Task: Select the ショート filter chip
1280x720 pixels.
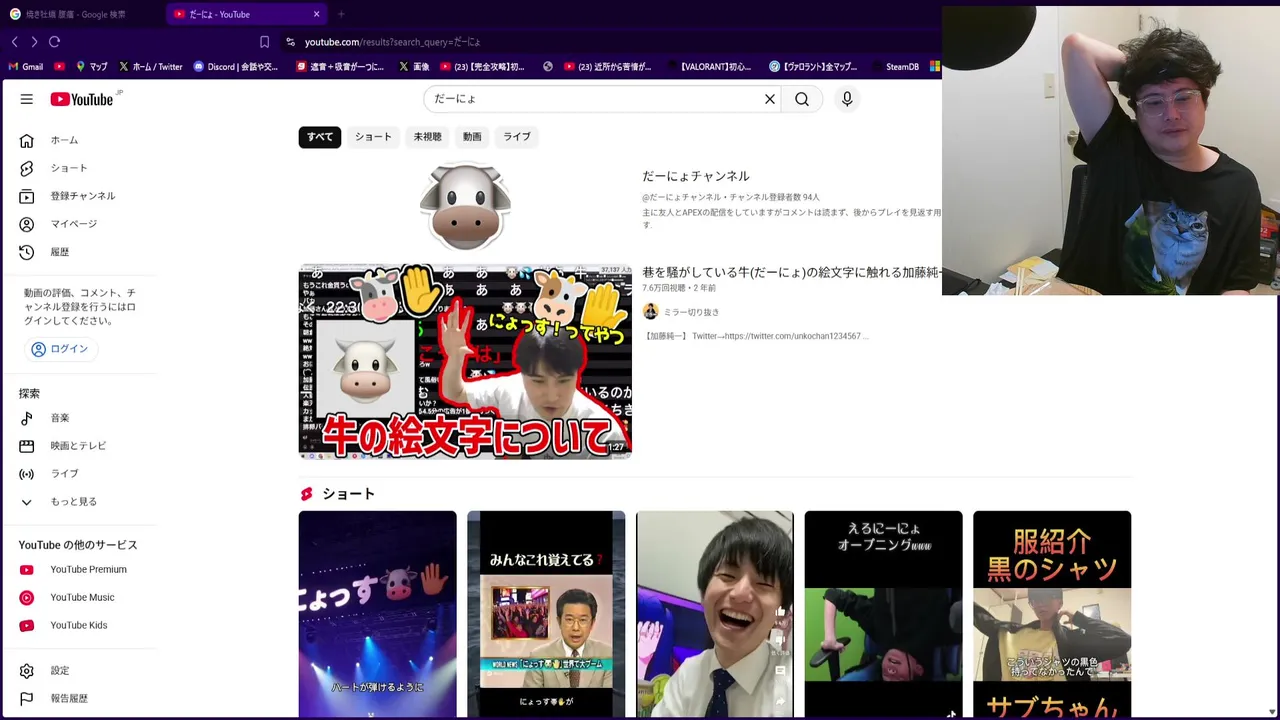Action: [373, 137]
